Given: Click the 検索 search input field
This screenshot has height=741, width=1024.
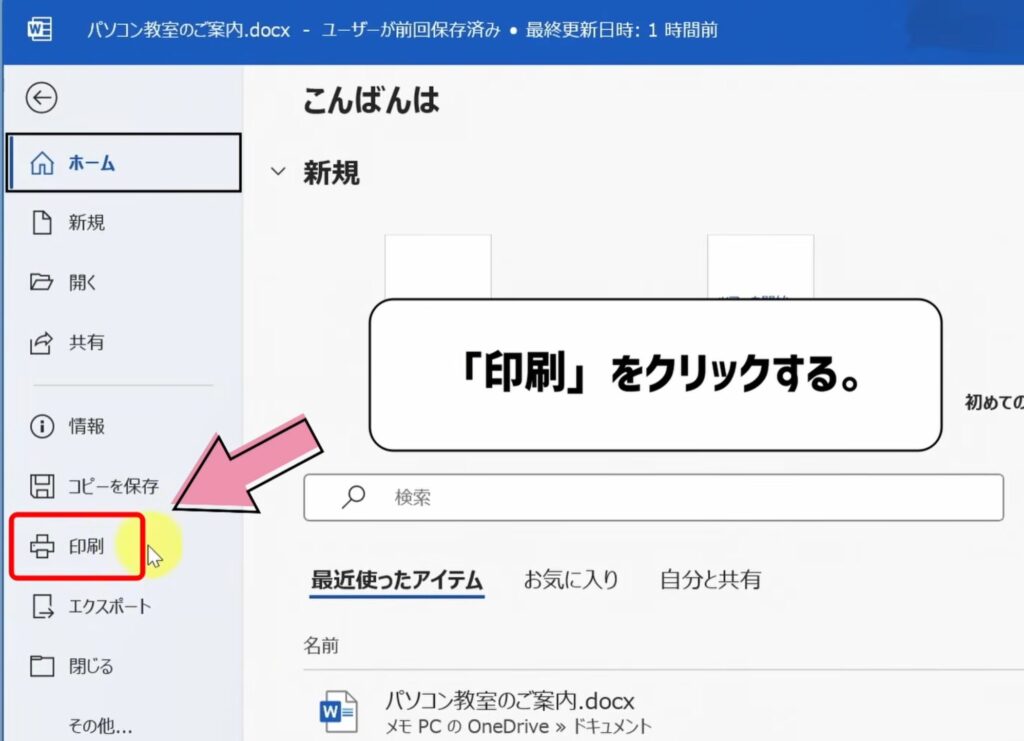Looking at the screenshot, I should pos(600,497).
